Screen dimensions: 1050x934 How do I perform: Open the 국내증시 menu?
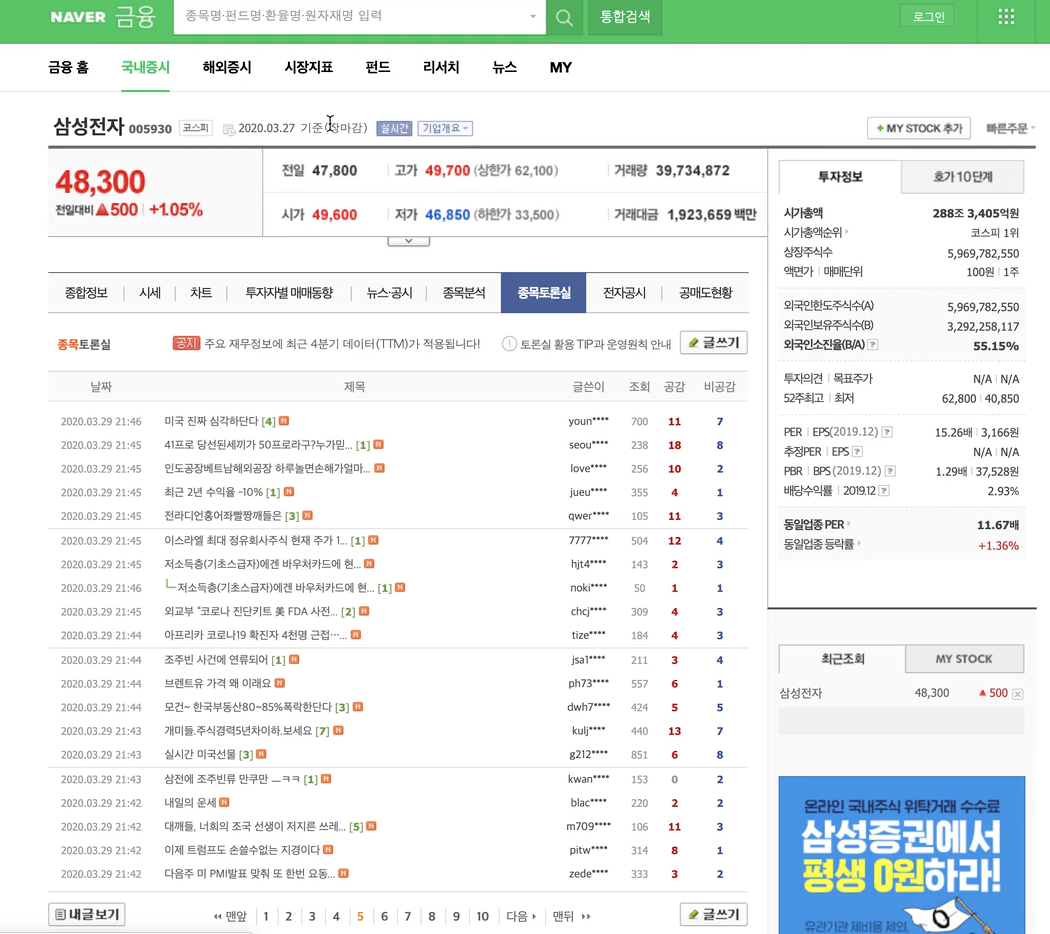click(145, 67)
